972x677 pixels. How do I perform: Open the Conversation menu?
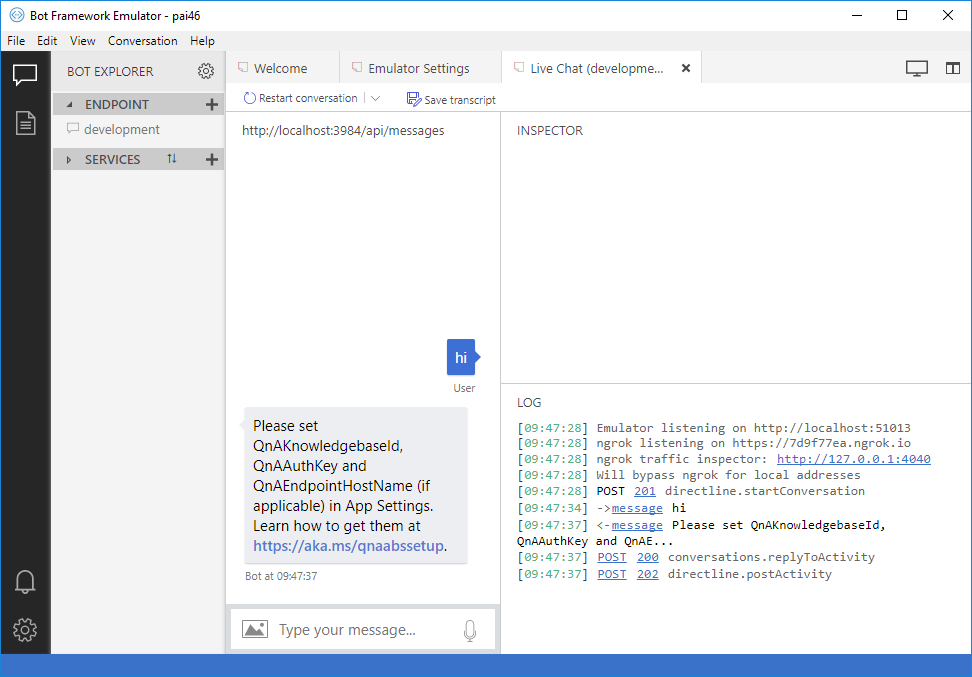(x=143, y=41)
